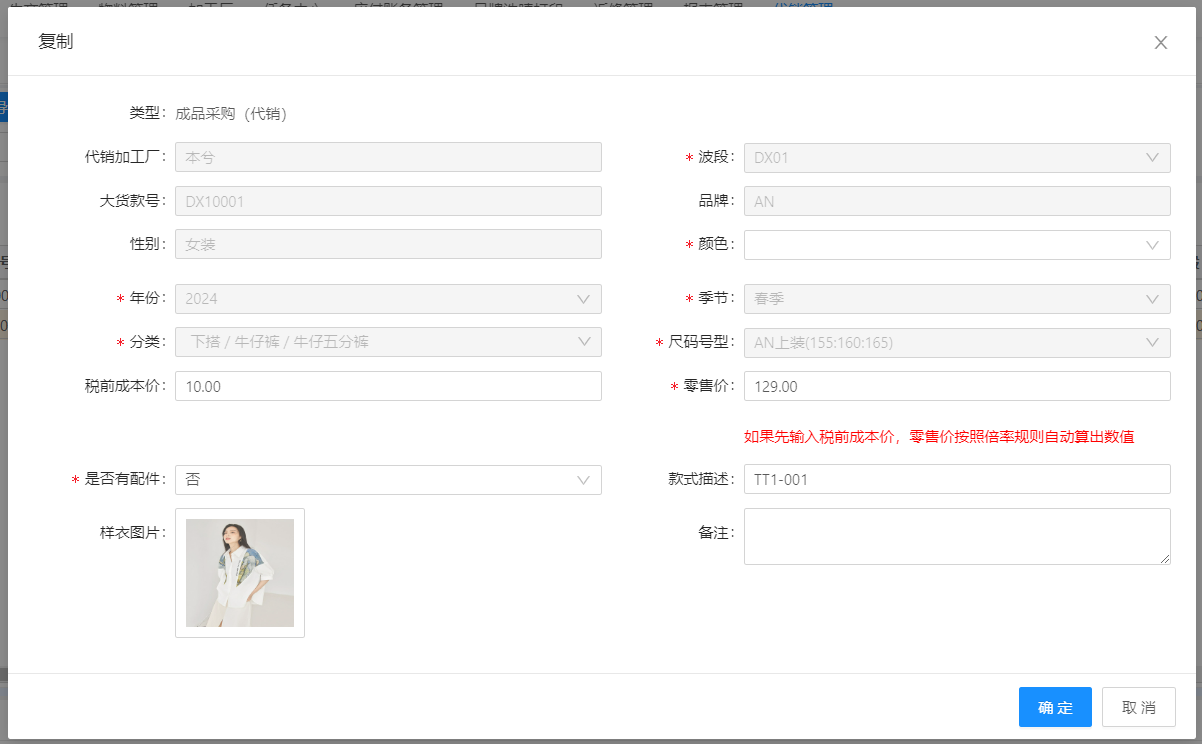The width and height of the screenshot is (1202, 744).
Task: Expand the 尺码号型 dropdown
Action: pyautogui.click(x=956, y=343)
